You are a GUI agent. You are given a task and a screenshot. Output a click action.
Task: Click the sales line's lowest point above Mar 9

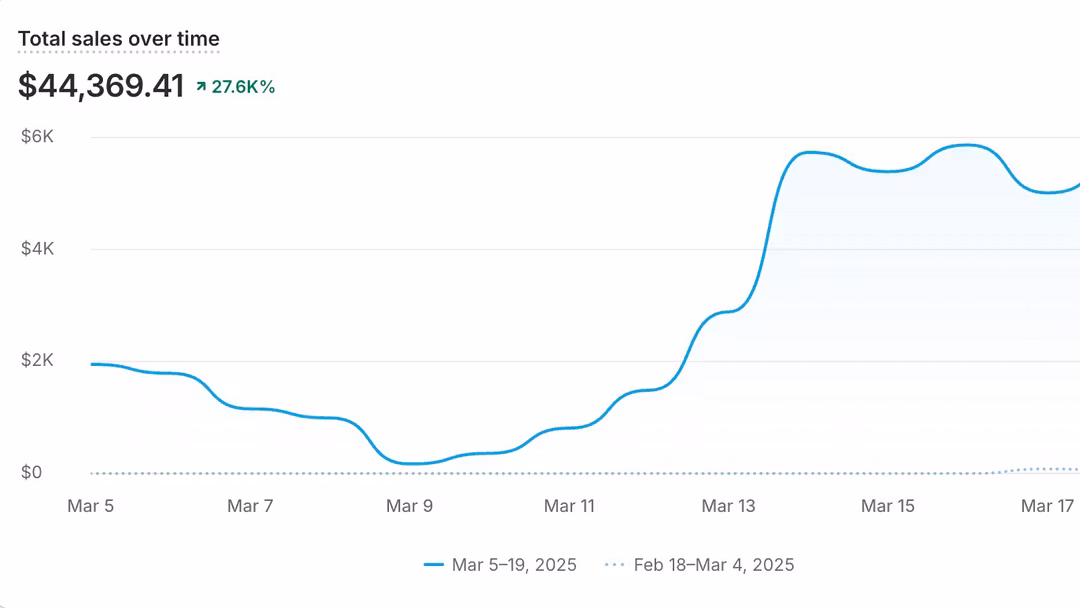point(410,463)
